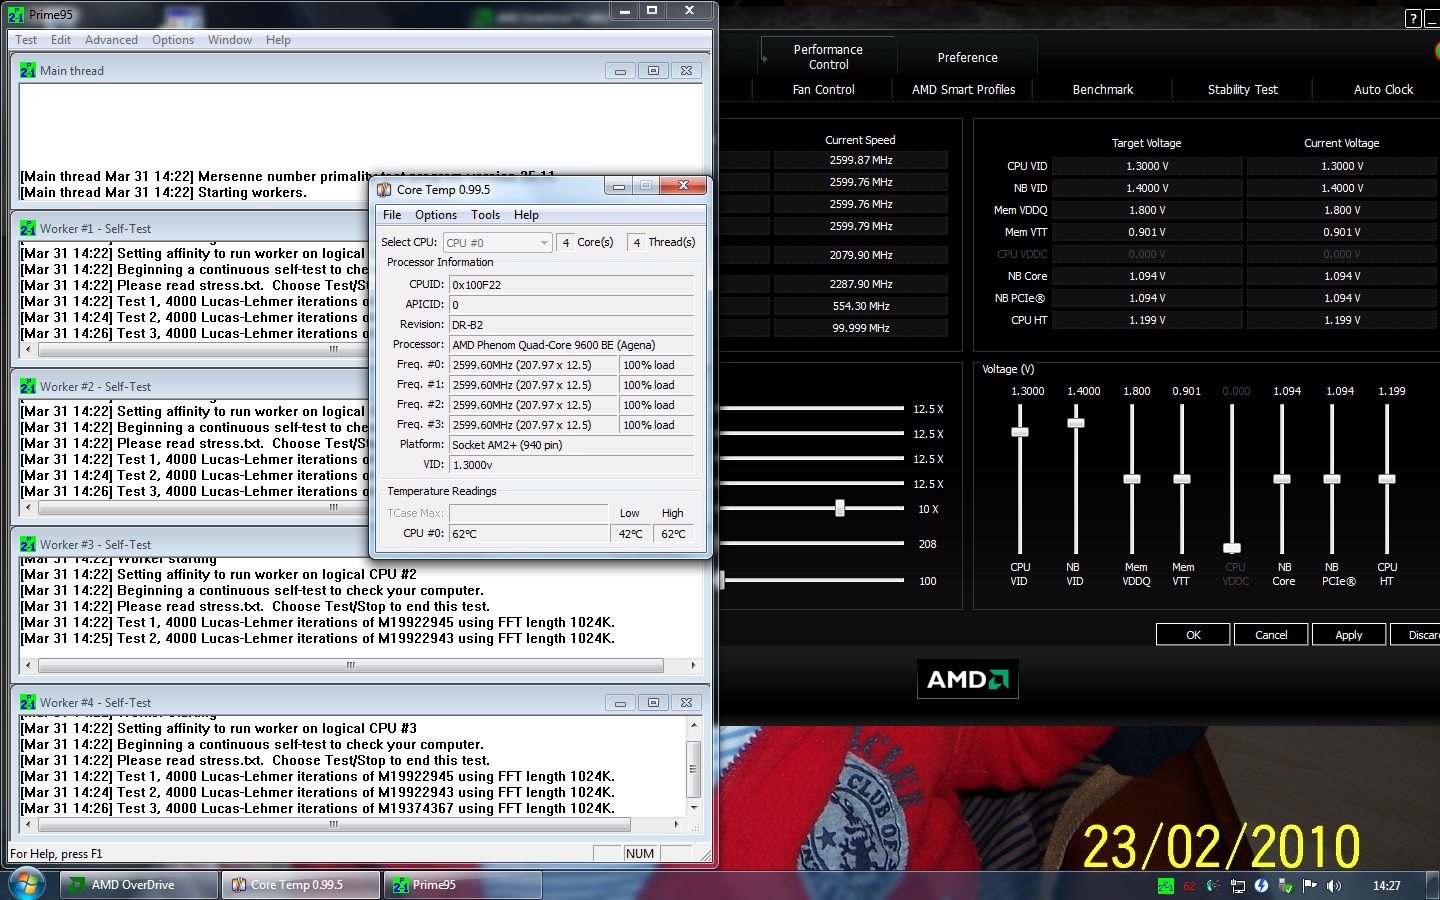Select the Performance Control tab
Screen dimensions: 1440x900
point(828,57)
